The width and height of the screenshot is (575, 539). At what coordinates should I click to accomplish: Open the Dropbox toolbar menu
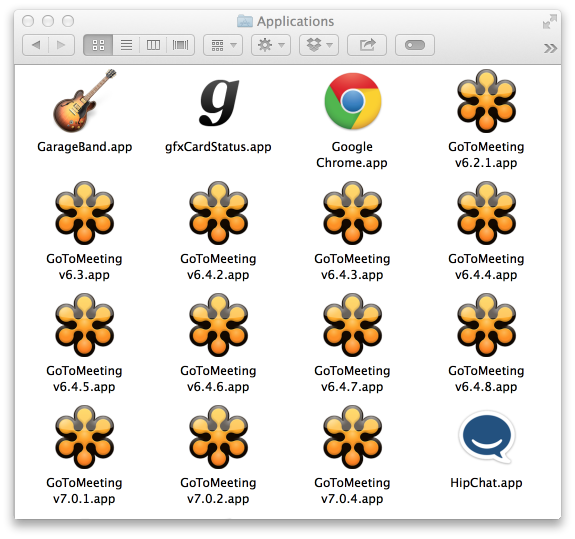[x=319, y=45]
